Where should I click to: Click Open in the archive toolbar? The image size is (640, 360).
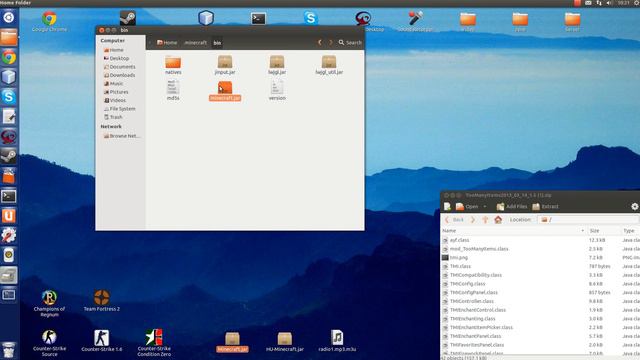tap(467, 207)
